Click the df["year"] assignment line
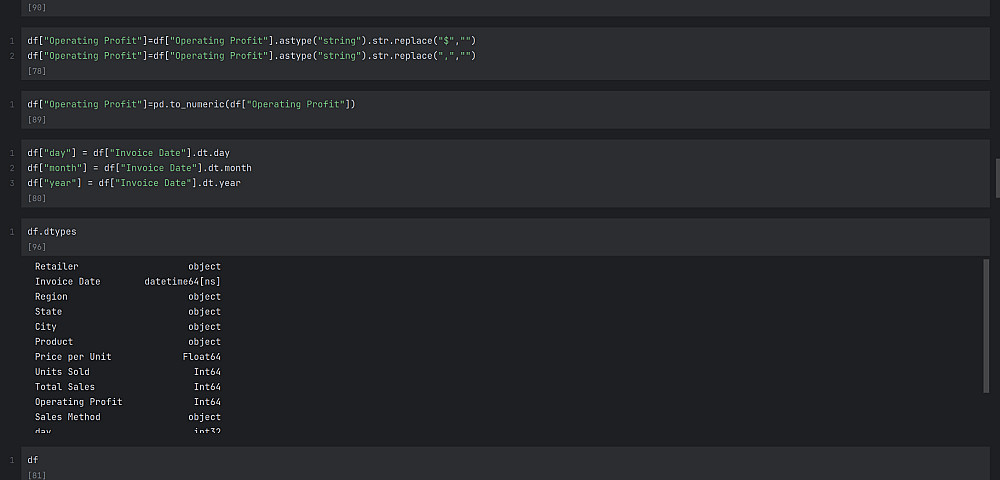Image resolution: width=1000 pixels, height=480 pixels. point(134,184)
